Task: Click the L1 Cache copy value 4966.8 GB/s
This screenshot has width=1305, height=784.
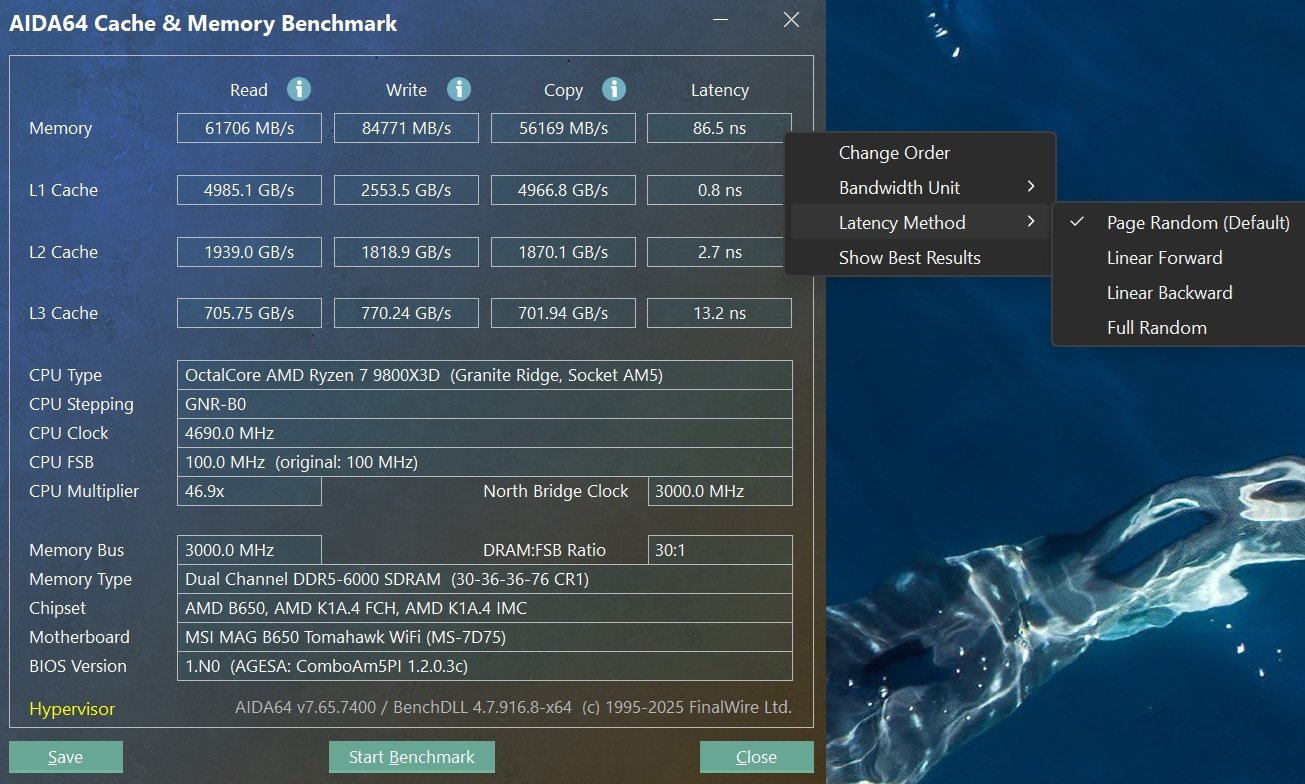Action: coord(563,190)
